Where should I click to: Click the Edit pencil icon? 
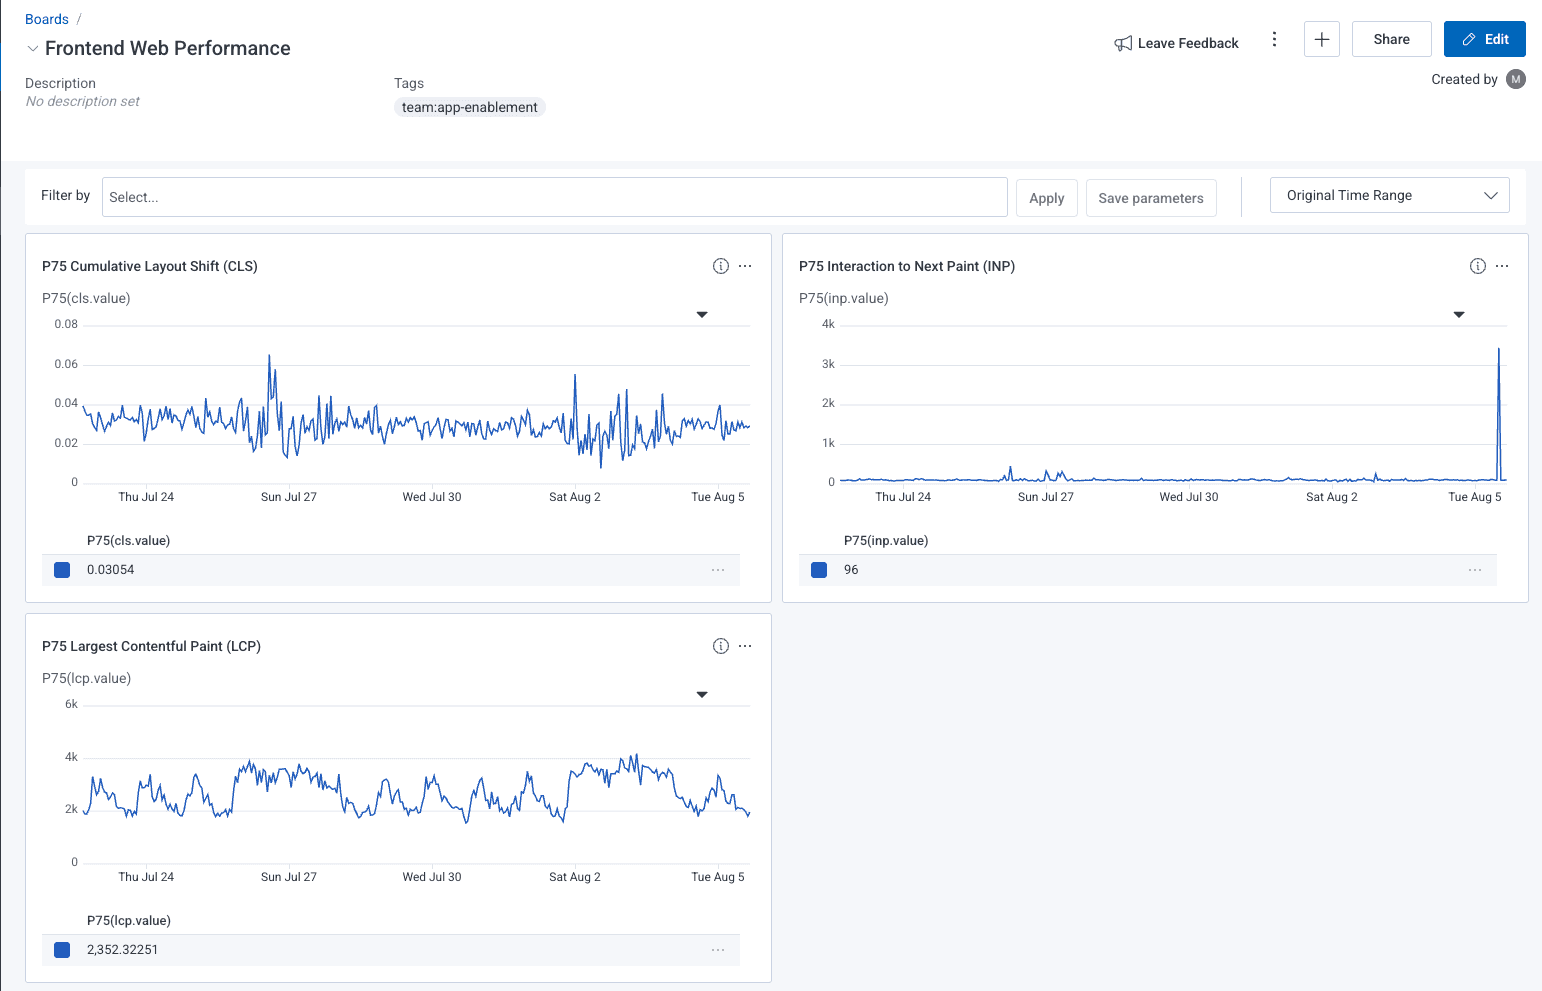click(x=1471, y=39)
